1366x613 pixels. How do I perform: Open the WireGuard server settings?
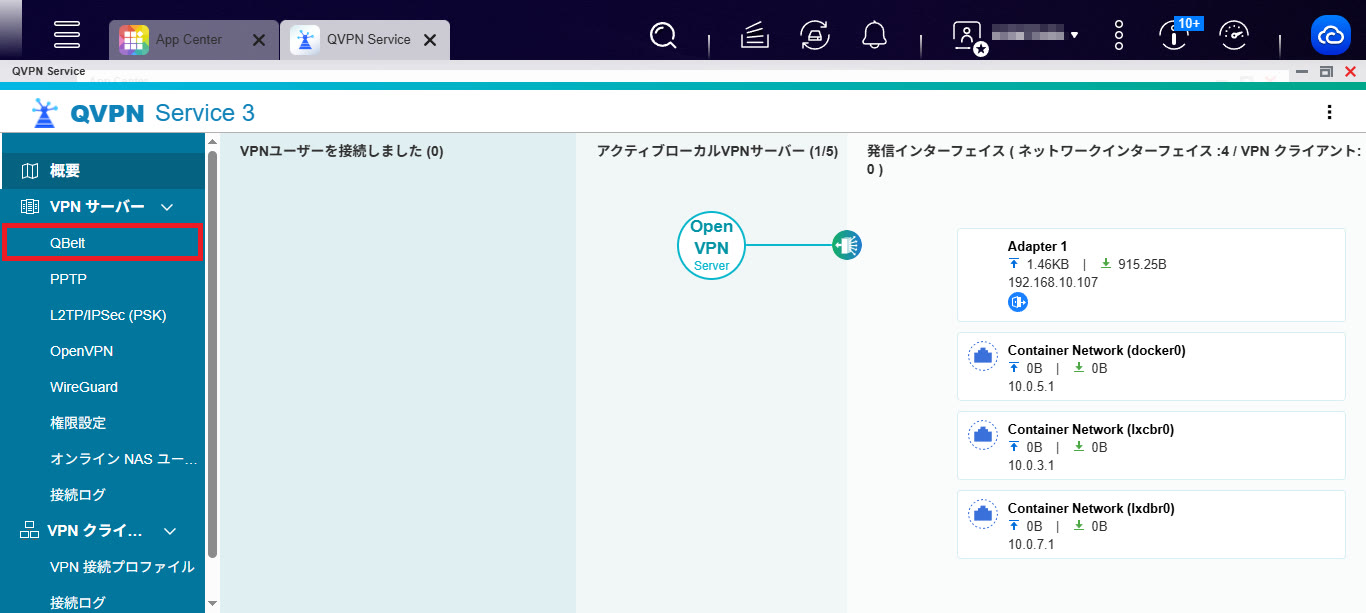84,387
